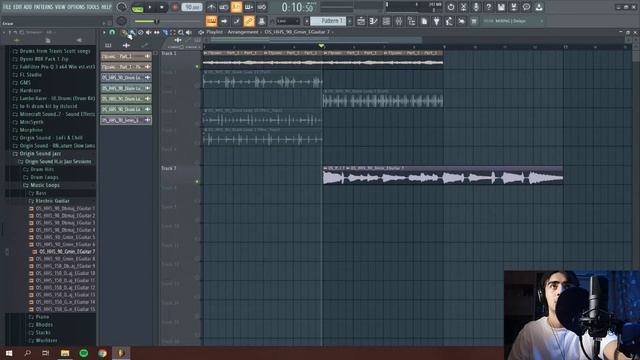Viewport: 640px width, 360px height.
Task: Toggle the overdub recording icon
Action: (x=249, y=7)
